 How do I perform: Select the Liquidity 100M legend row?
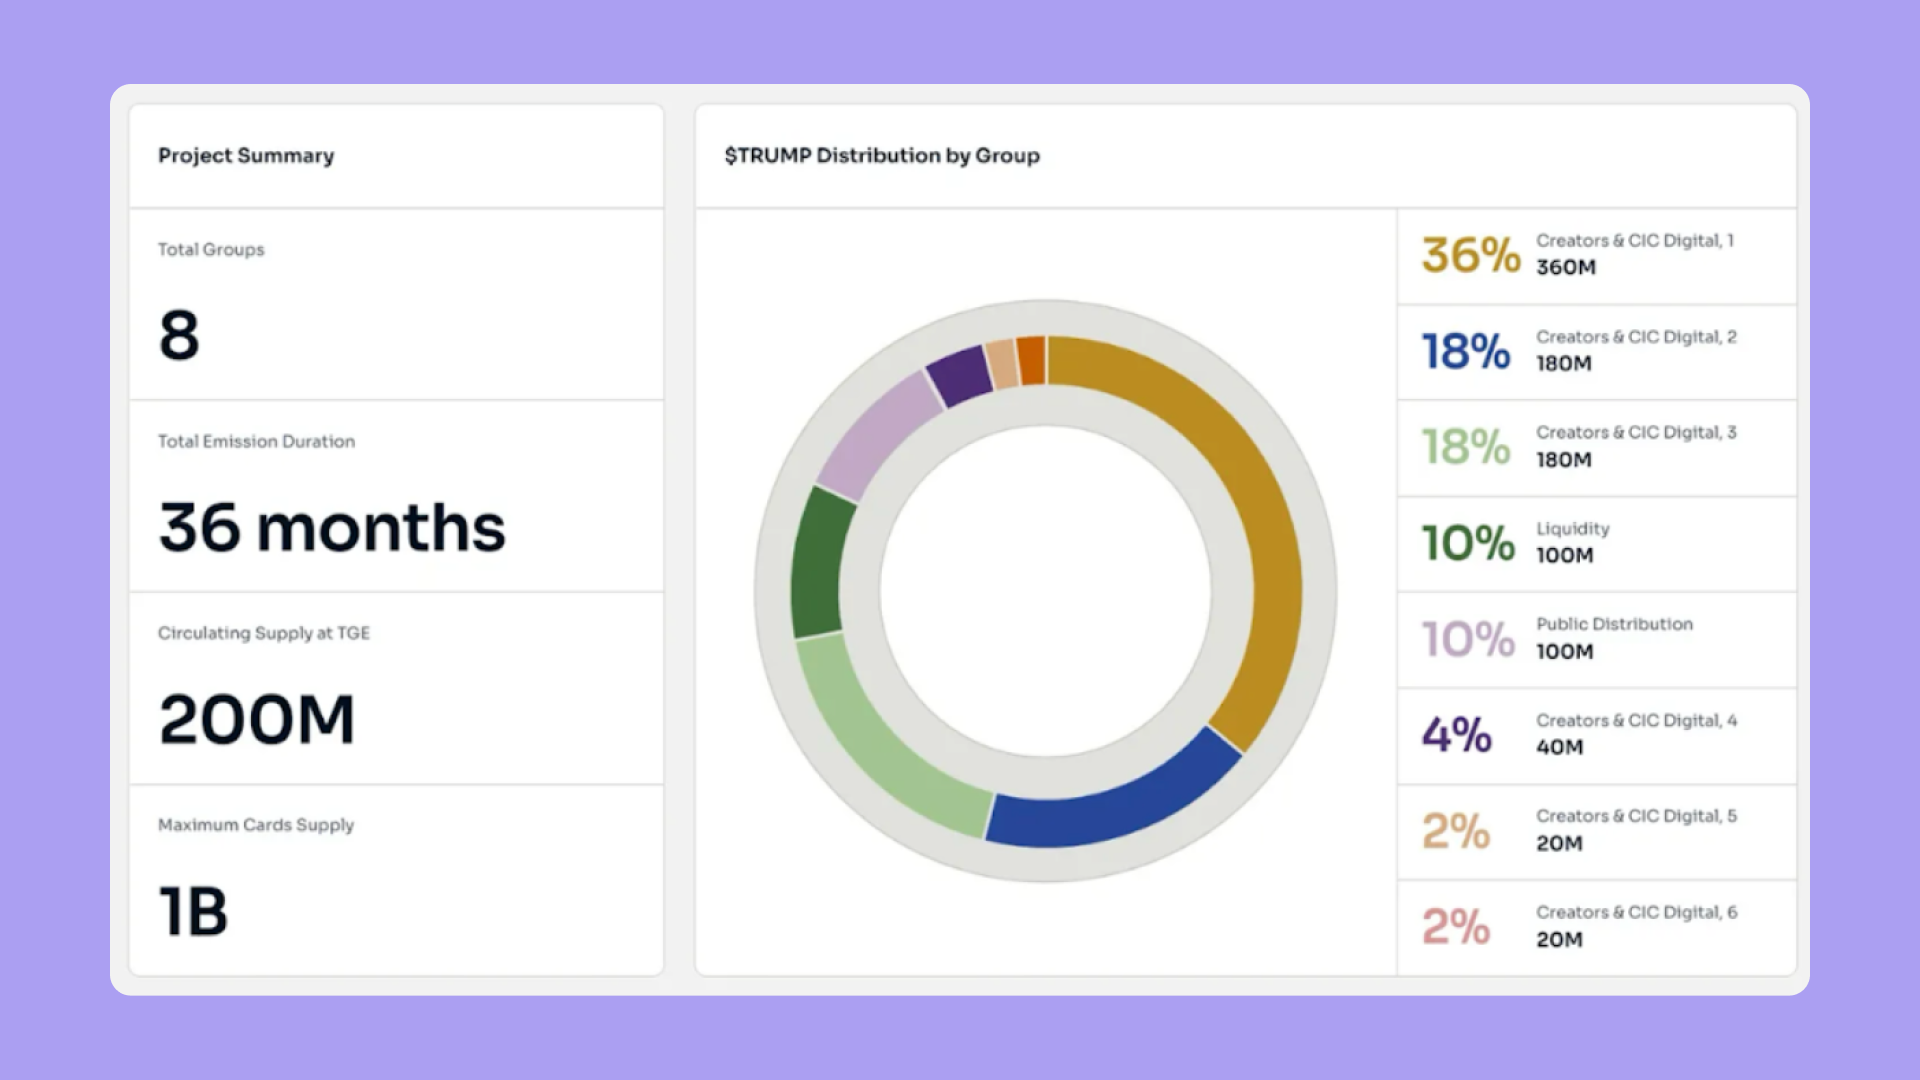coord(1596,543)
